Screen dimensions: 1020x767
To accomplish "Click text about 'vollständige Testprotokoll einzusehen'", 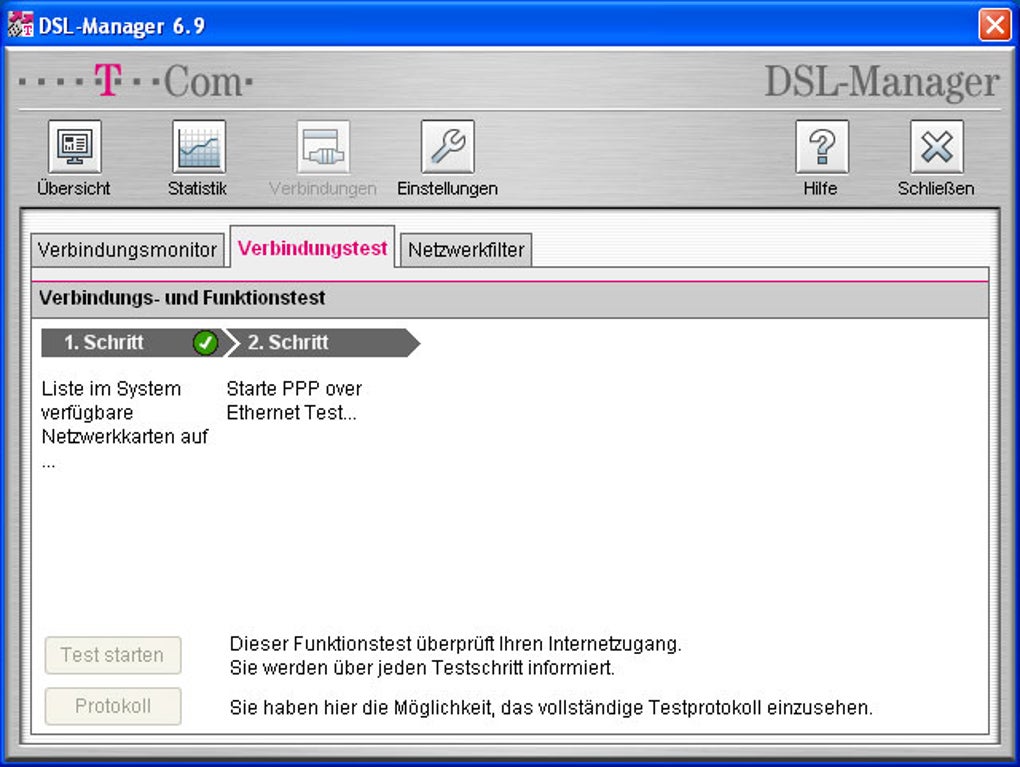I will 551,708.
